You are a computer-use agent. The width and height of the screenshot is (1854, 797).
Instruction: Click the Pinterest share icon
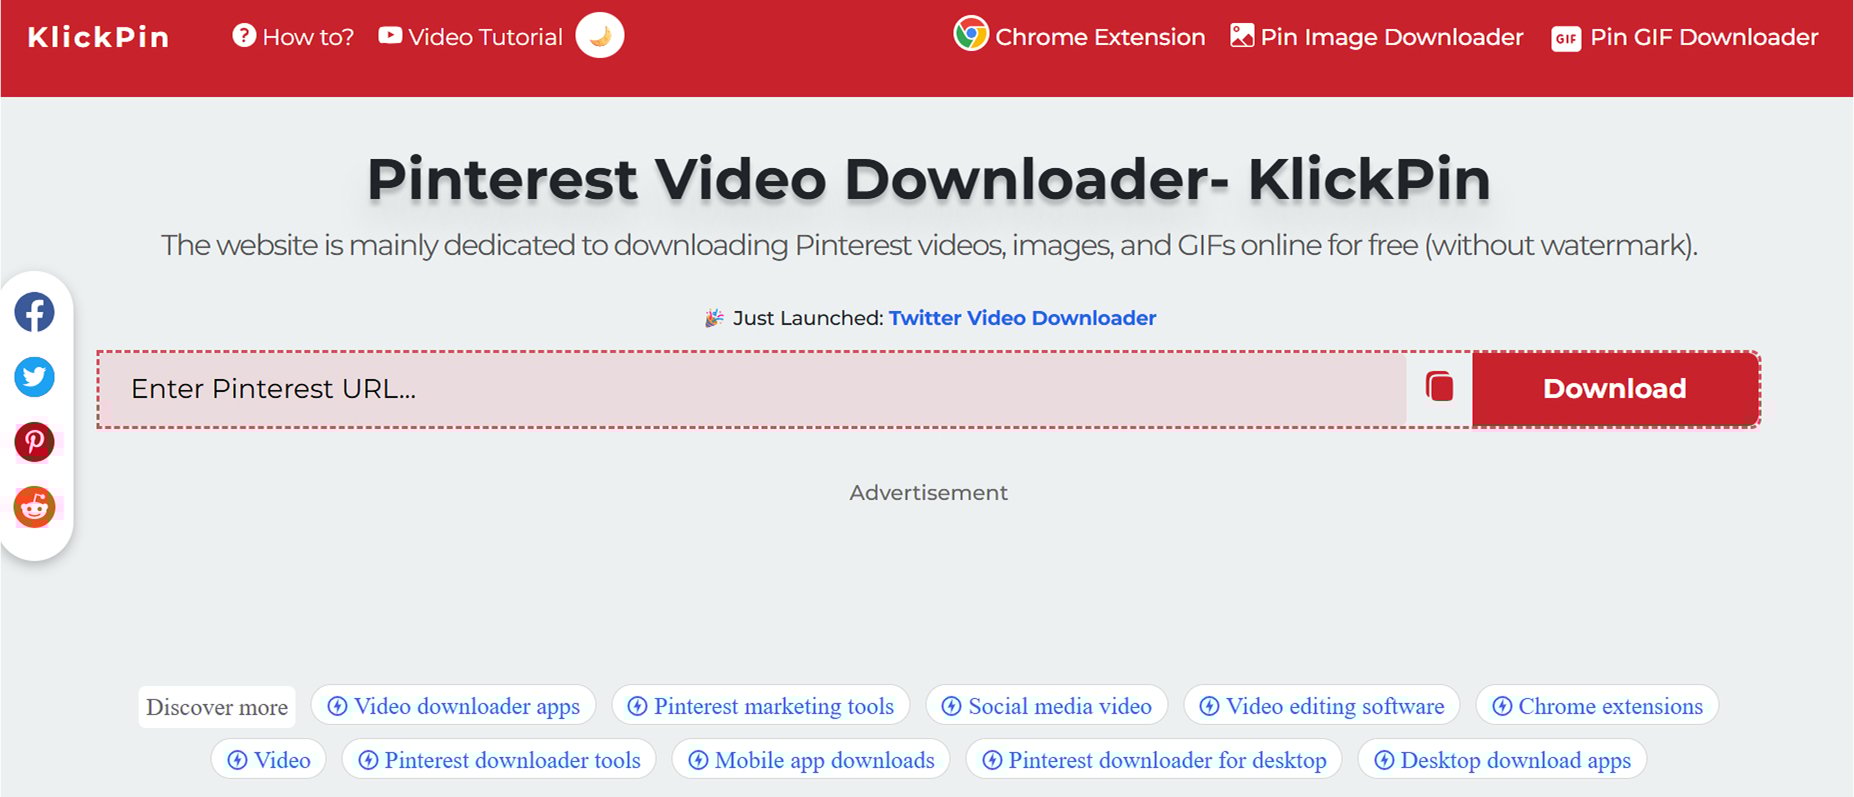(x=35, y=442)
